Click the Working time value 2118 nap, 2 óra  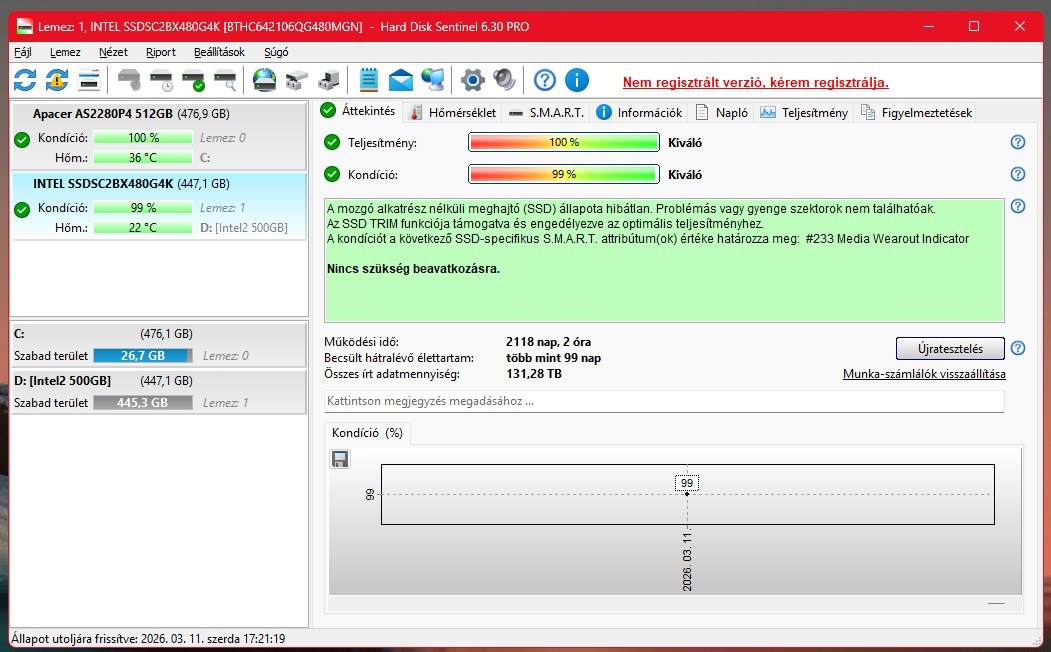pos(548,342)
